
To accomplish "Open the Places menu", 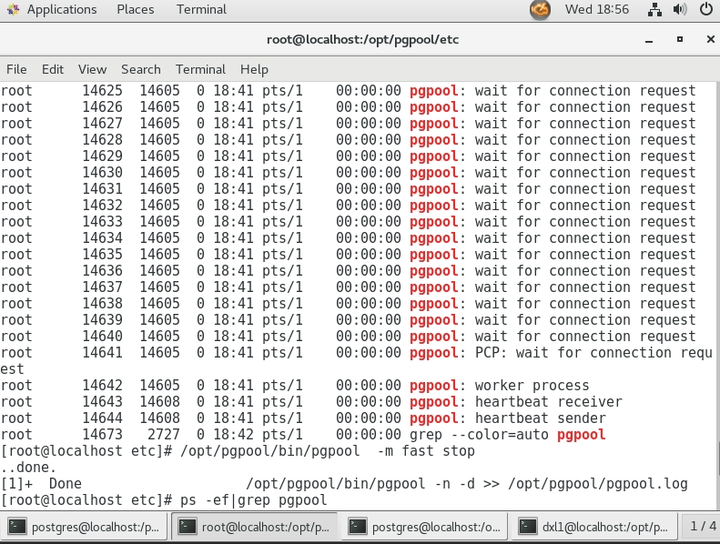I will pyautogui.click(x=135, y=10).
